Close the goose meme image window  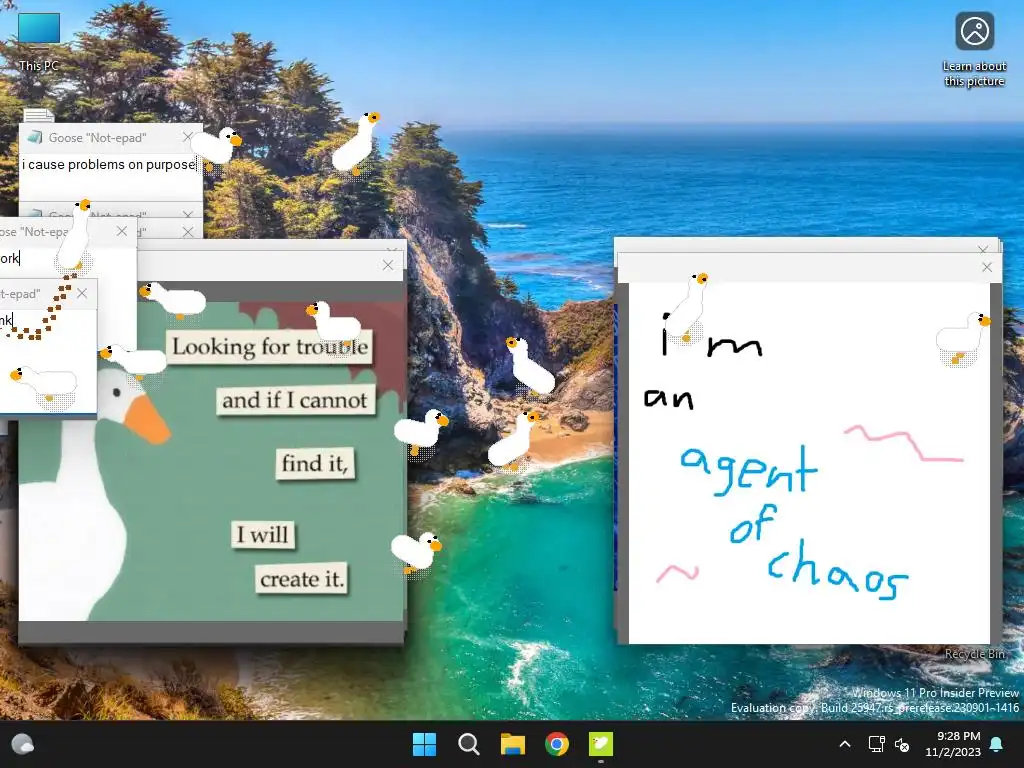click(388, 264)
